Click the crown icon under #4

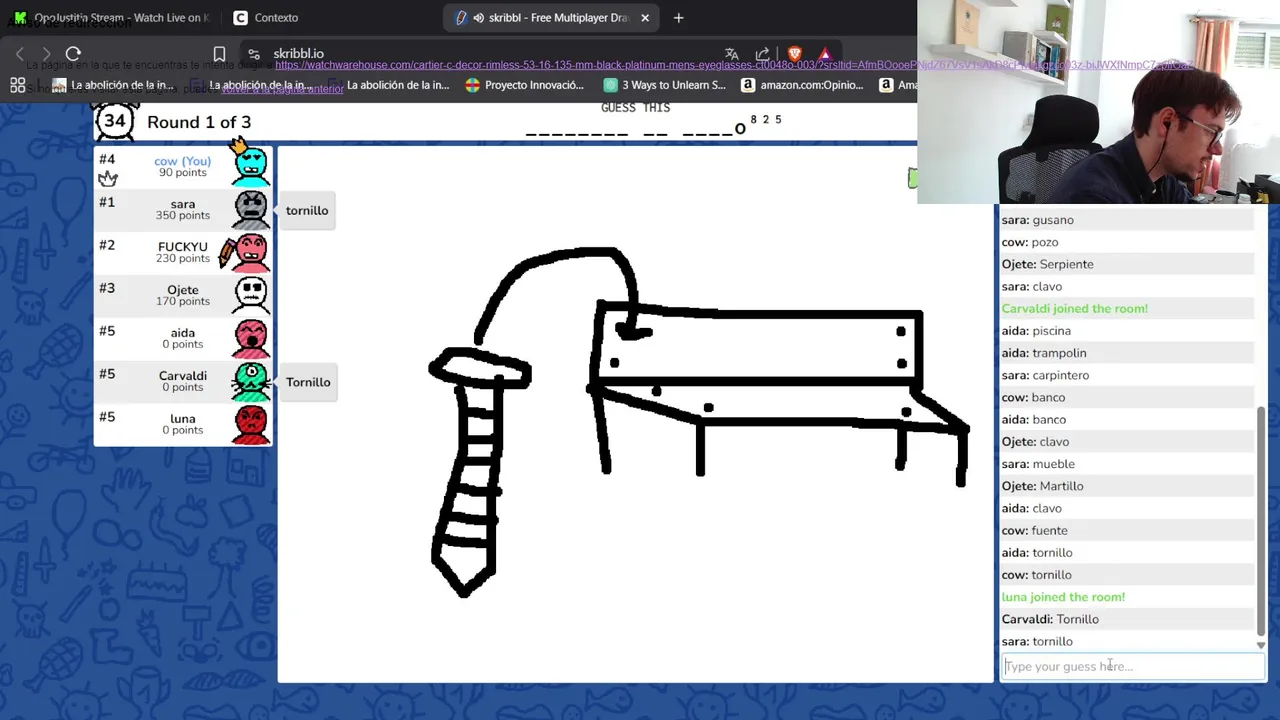tap(108, 178)
